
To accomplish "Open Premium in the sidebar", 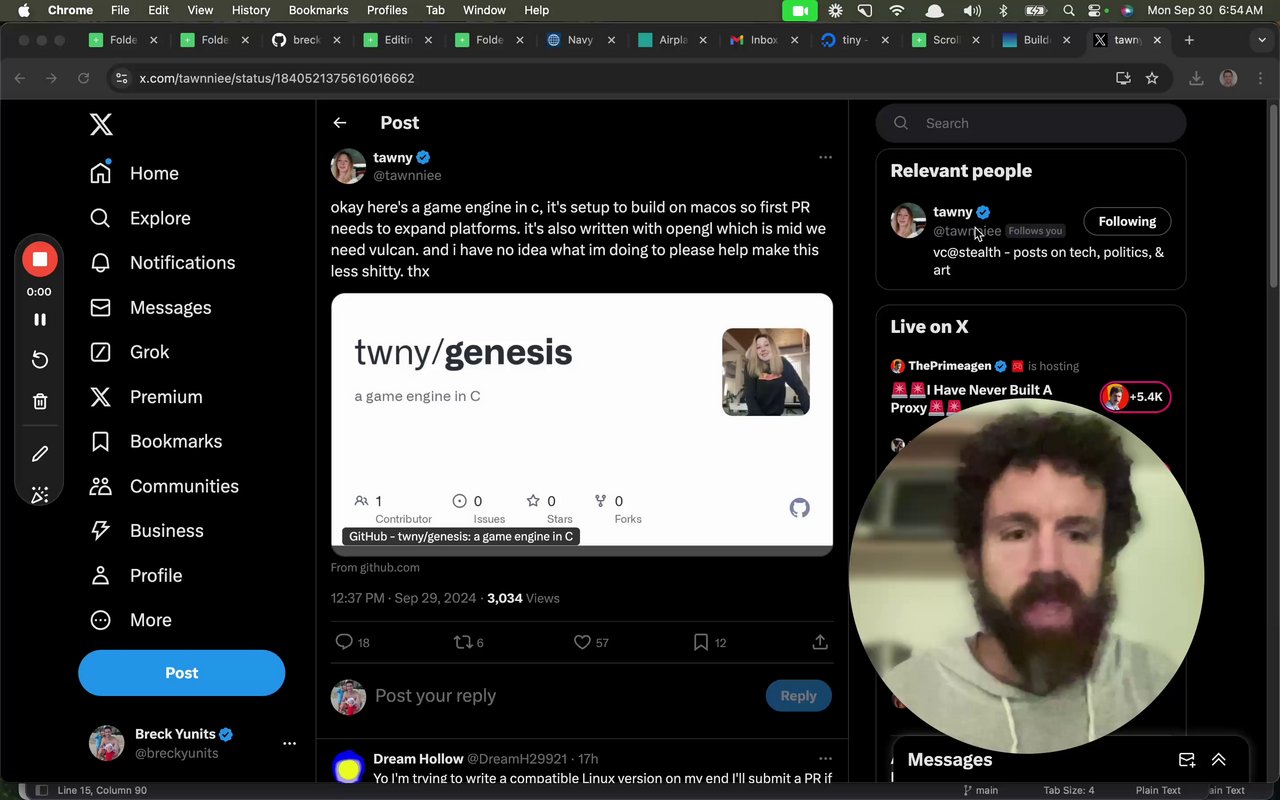I will pos(146,397).
